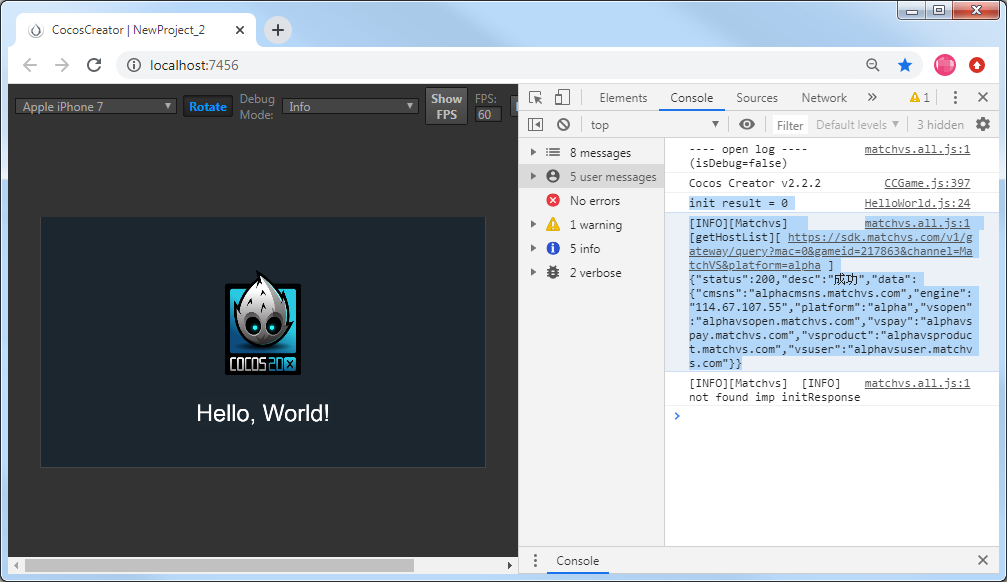Click the 8 messages list icon
Screen dimensions: 1007x582
pyautogui.click(x=553, y=152)
